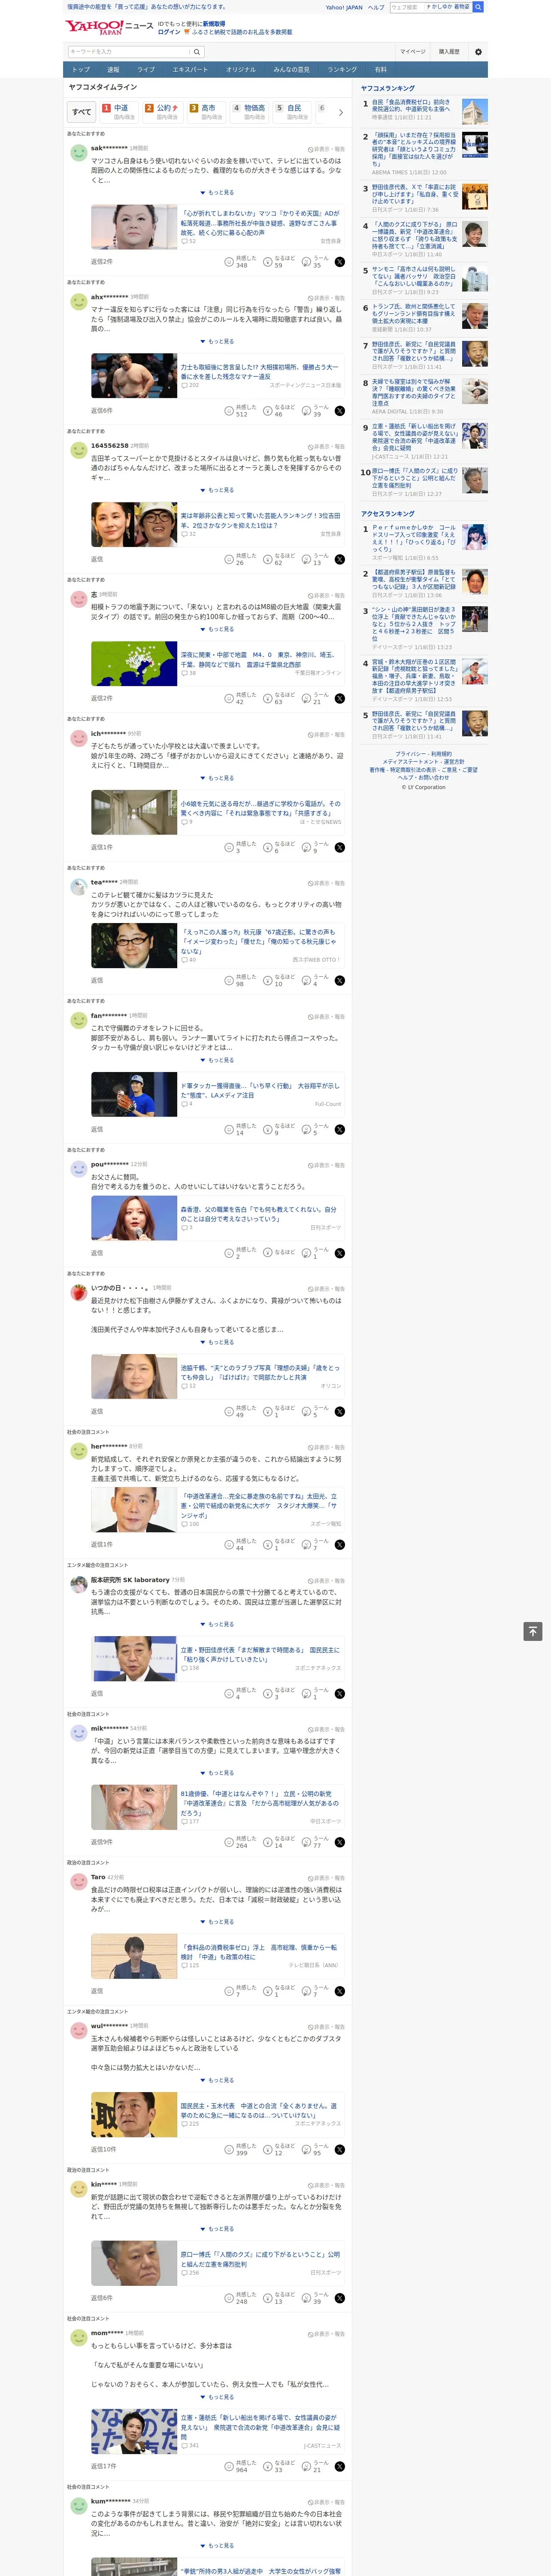Click 共感した with 512 on ahx comment

[241, 411]
